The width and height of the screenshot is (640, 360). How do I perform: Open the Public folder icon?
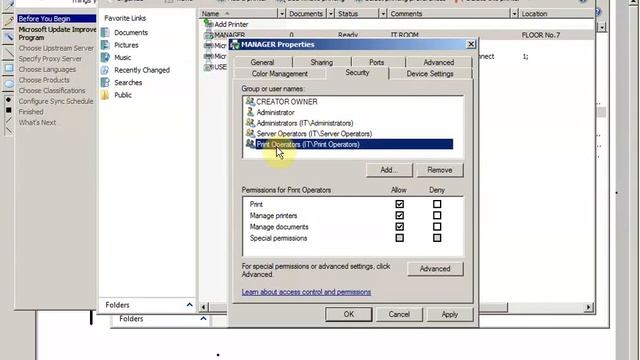tap(105, 95)
